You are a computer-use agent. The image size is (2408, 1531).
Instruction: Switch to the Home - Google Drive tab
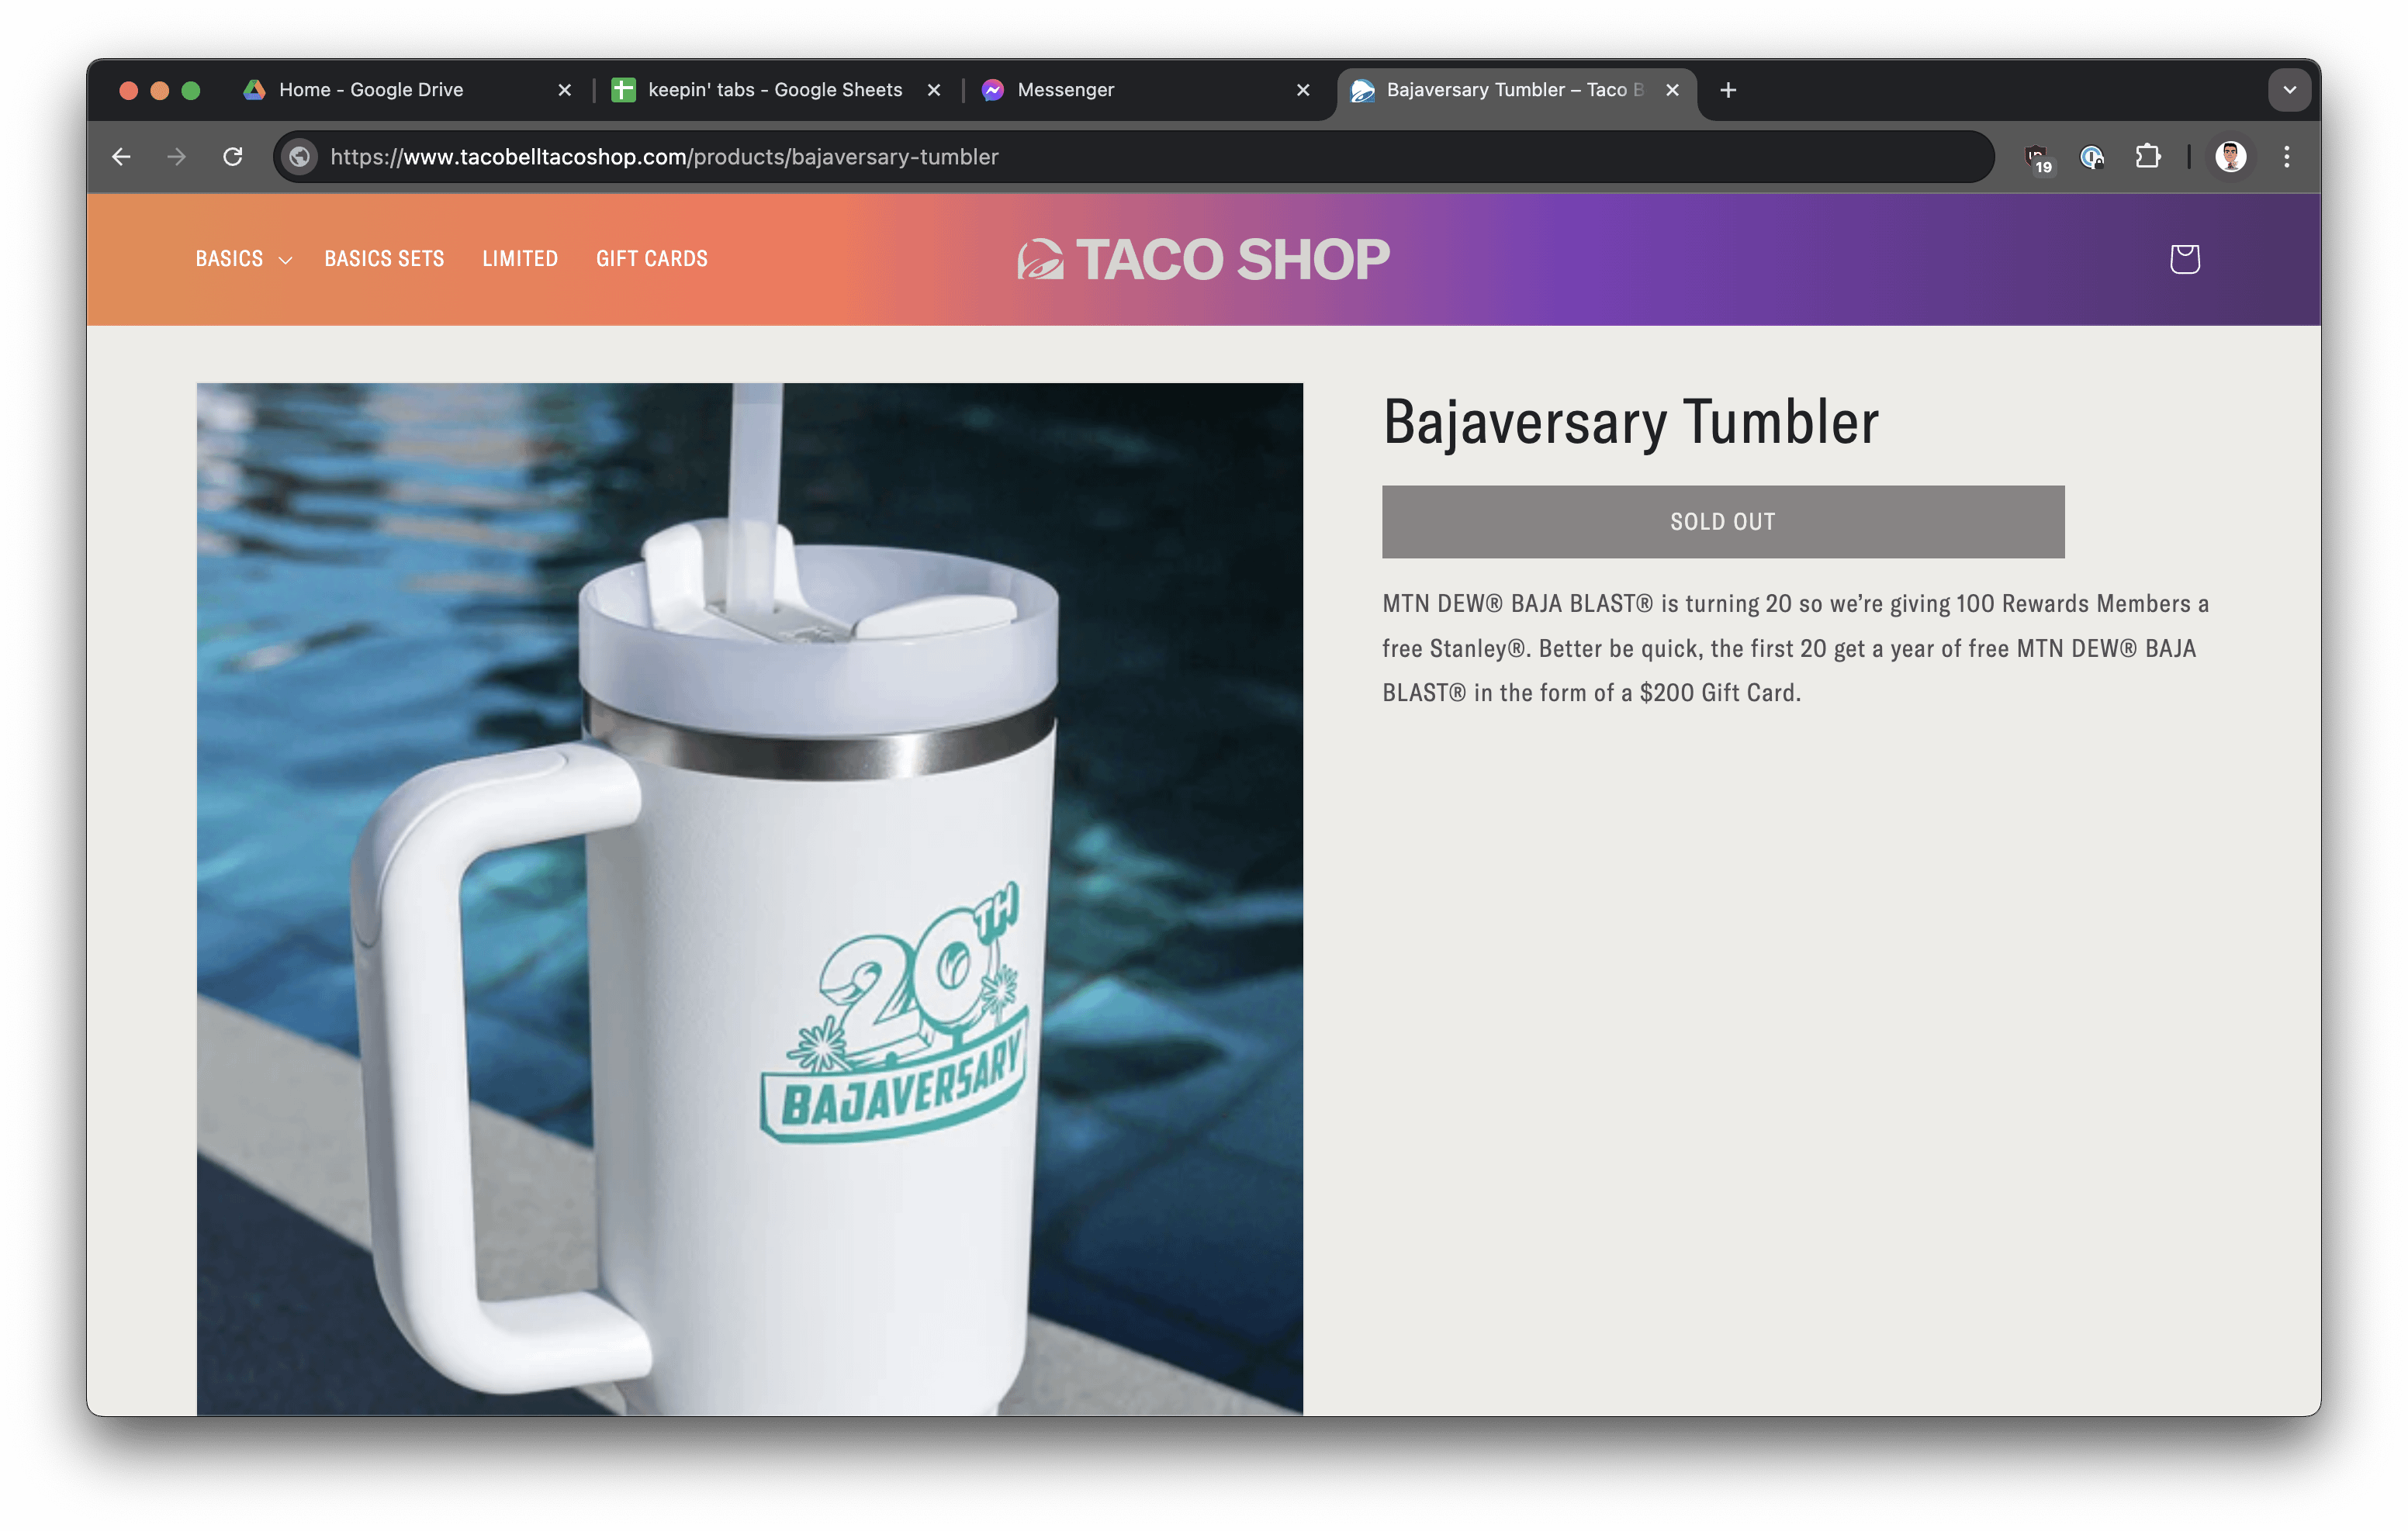coord(371,90)
